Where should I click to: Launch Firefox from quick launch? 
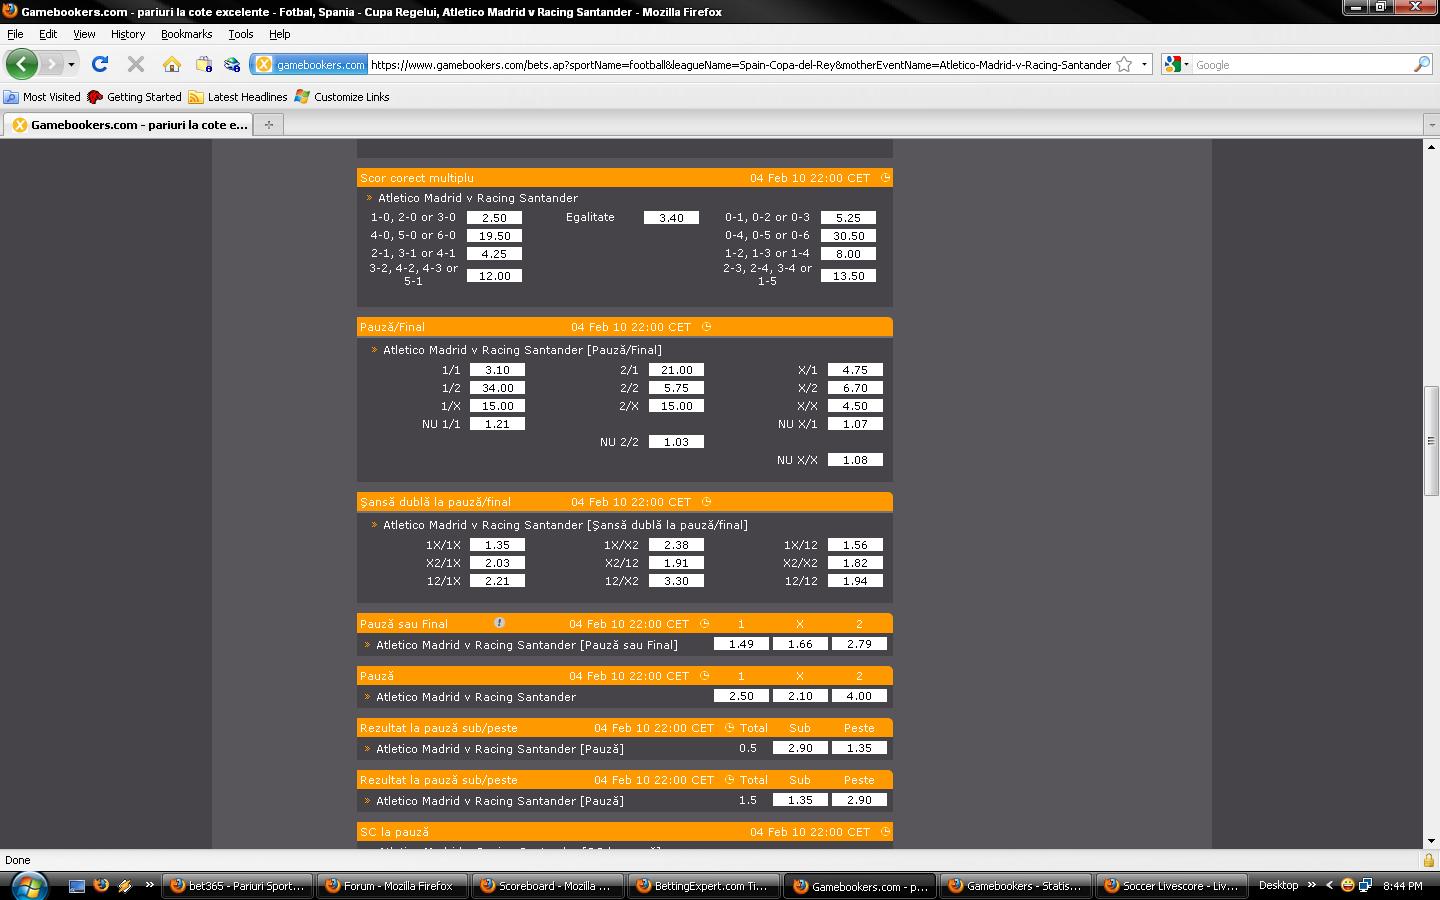coord(101,885)
